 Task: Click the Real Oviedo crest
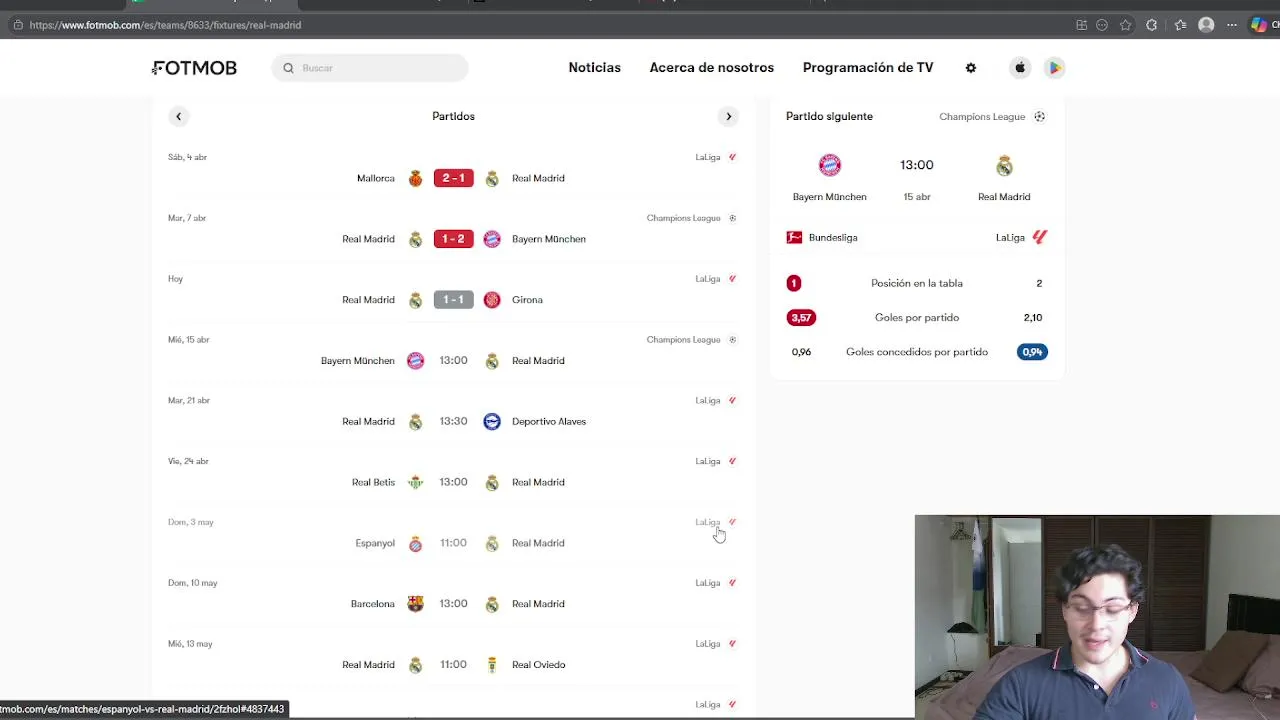[491, 665]
